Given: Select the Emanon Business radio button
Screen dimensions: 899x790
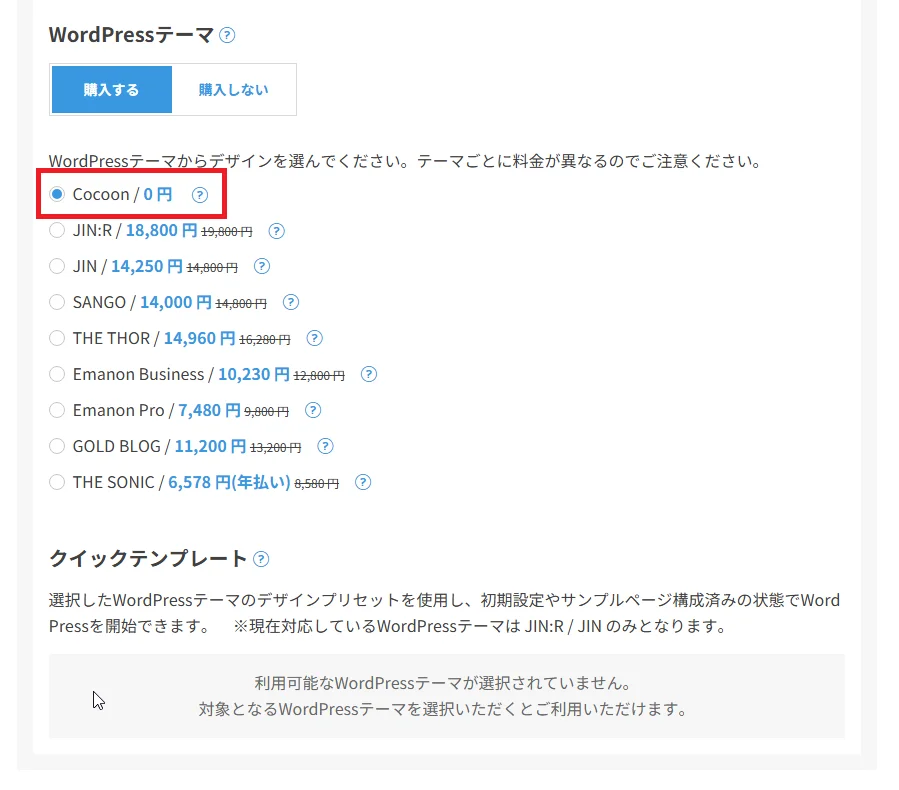Looking at the screenshot, I should (57, 374).
